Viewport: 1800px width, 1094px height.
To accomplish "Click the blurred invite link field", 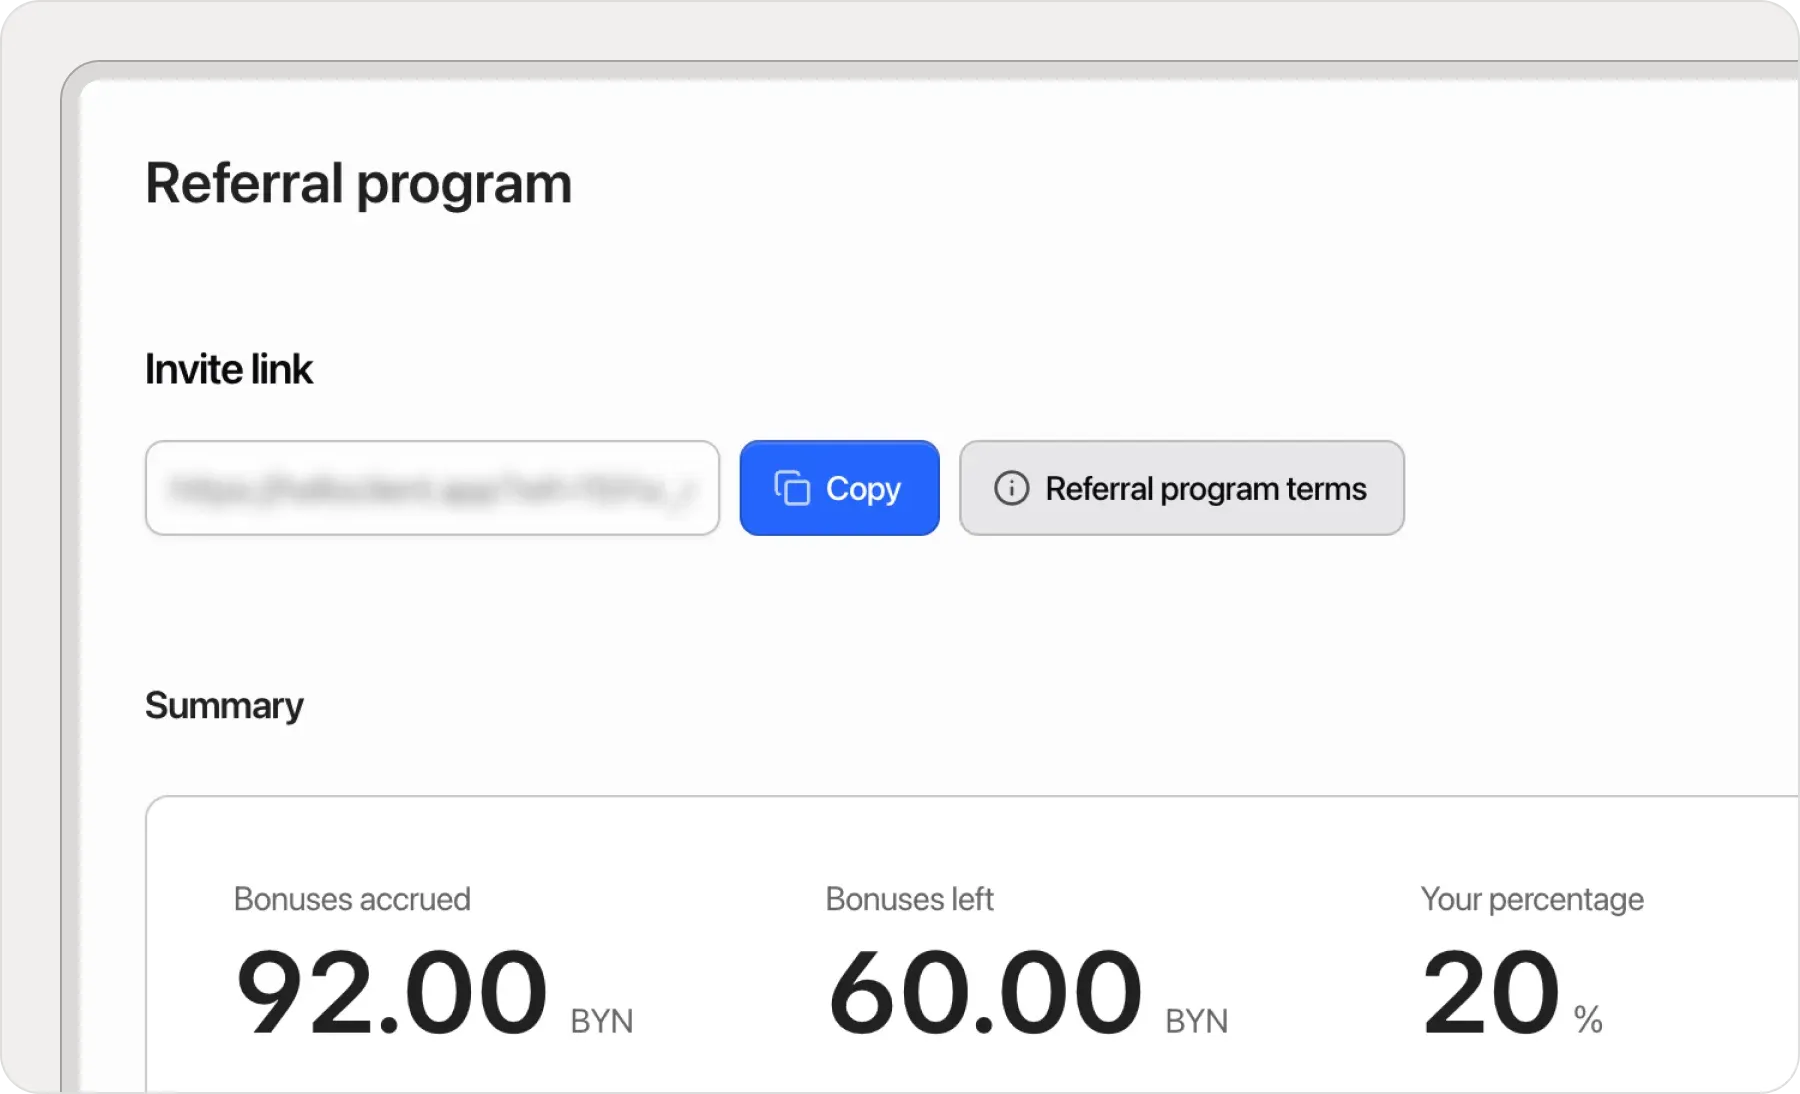I will [432, 488].
